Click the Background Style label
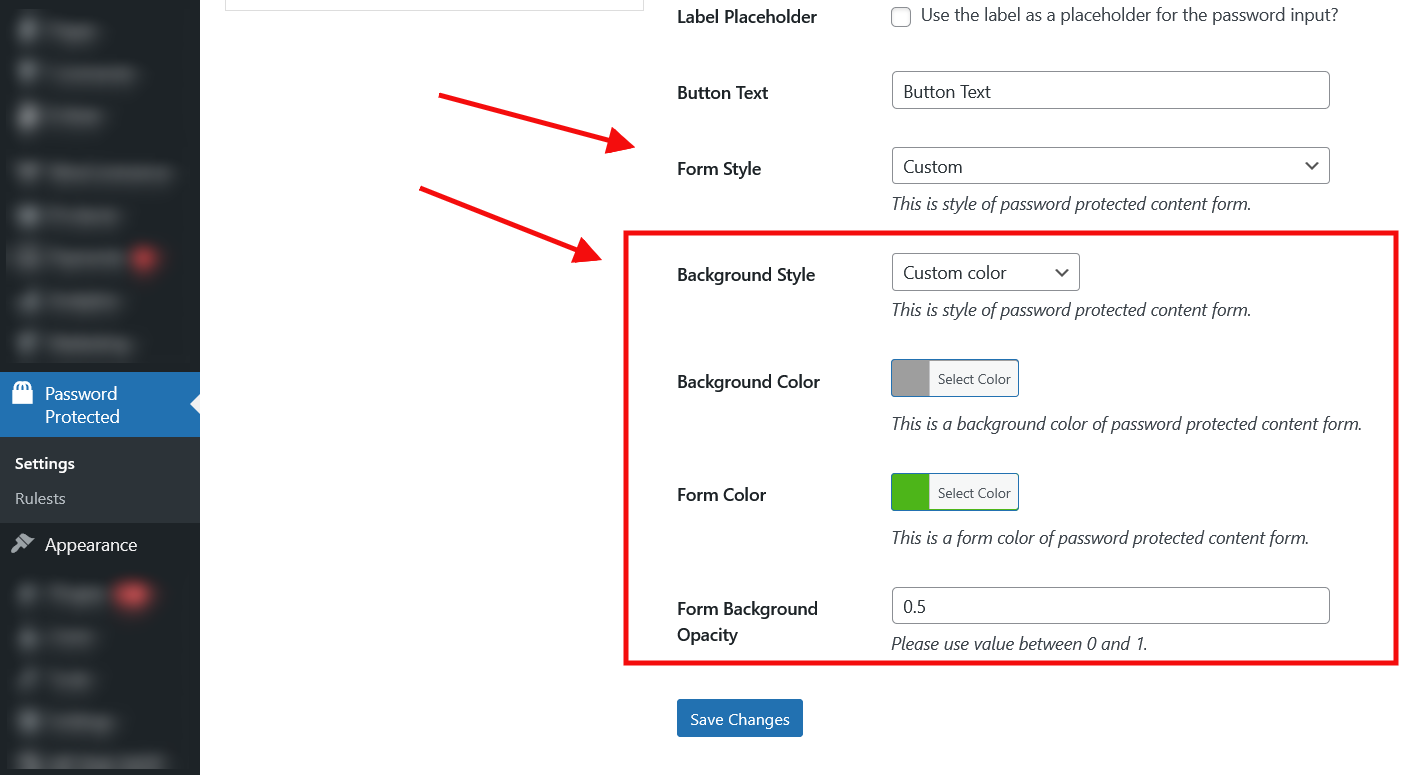 pyautogui.click(x=746, y=275)
